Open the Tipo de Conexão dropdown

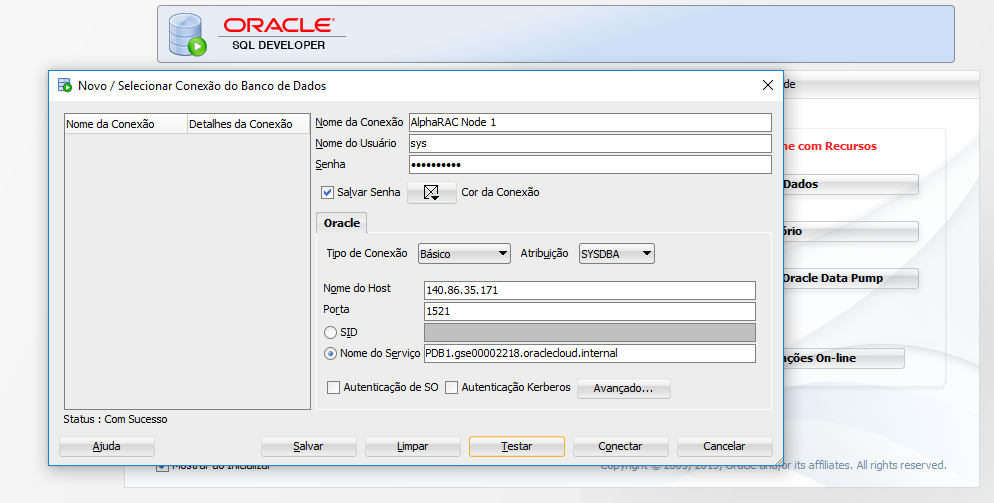point(464,254)
